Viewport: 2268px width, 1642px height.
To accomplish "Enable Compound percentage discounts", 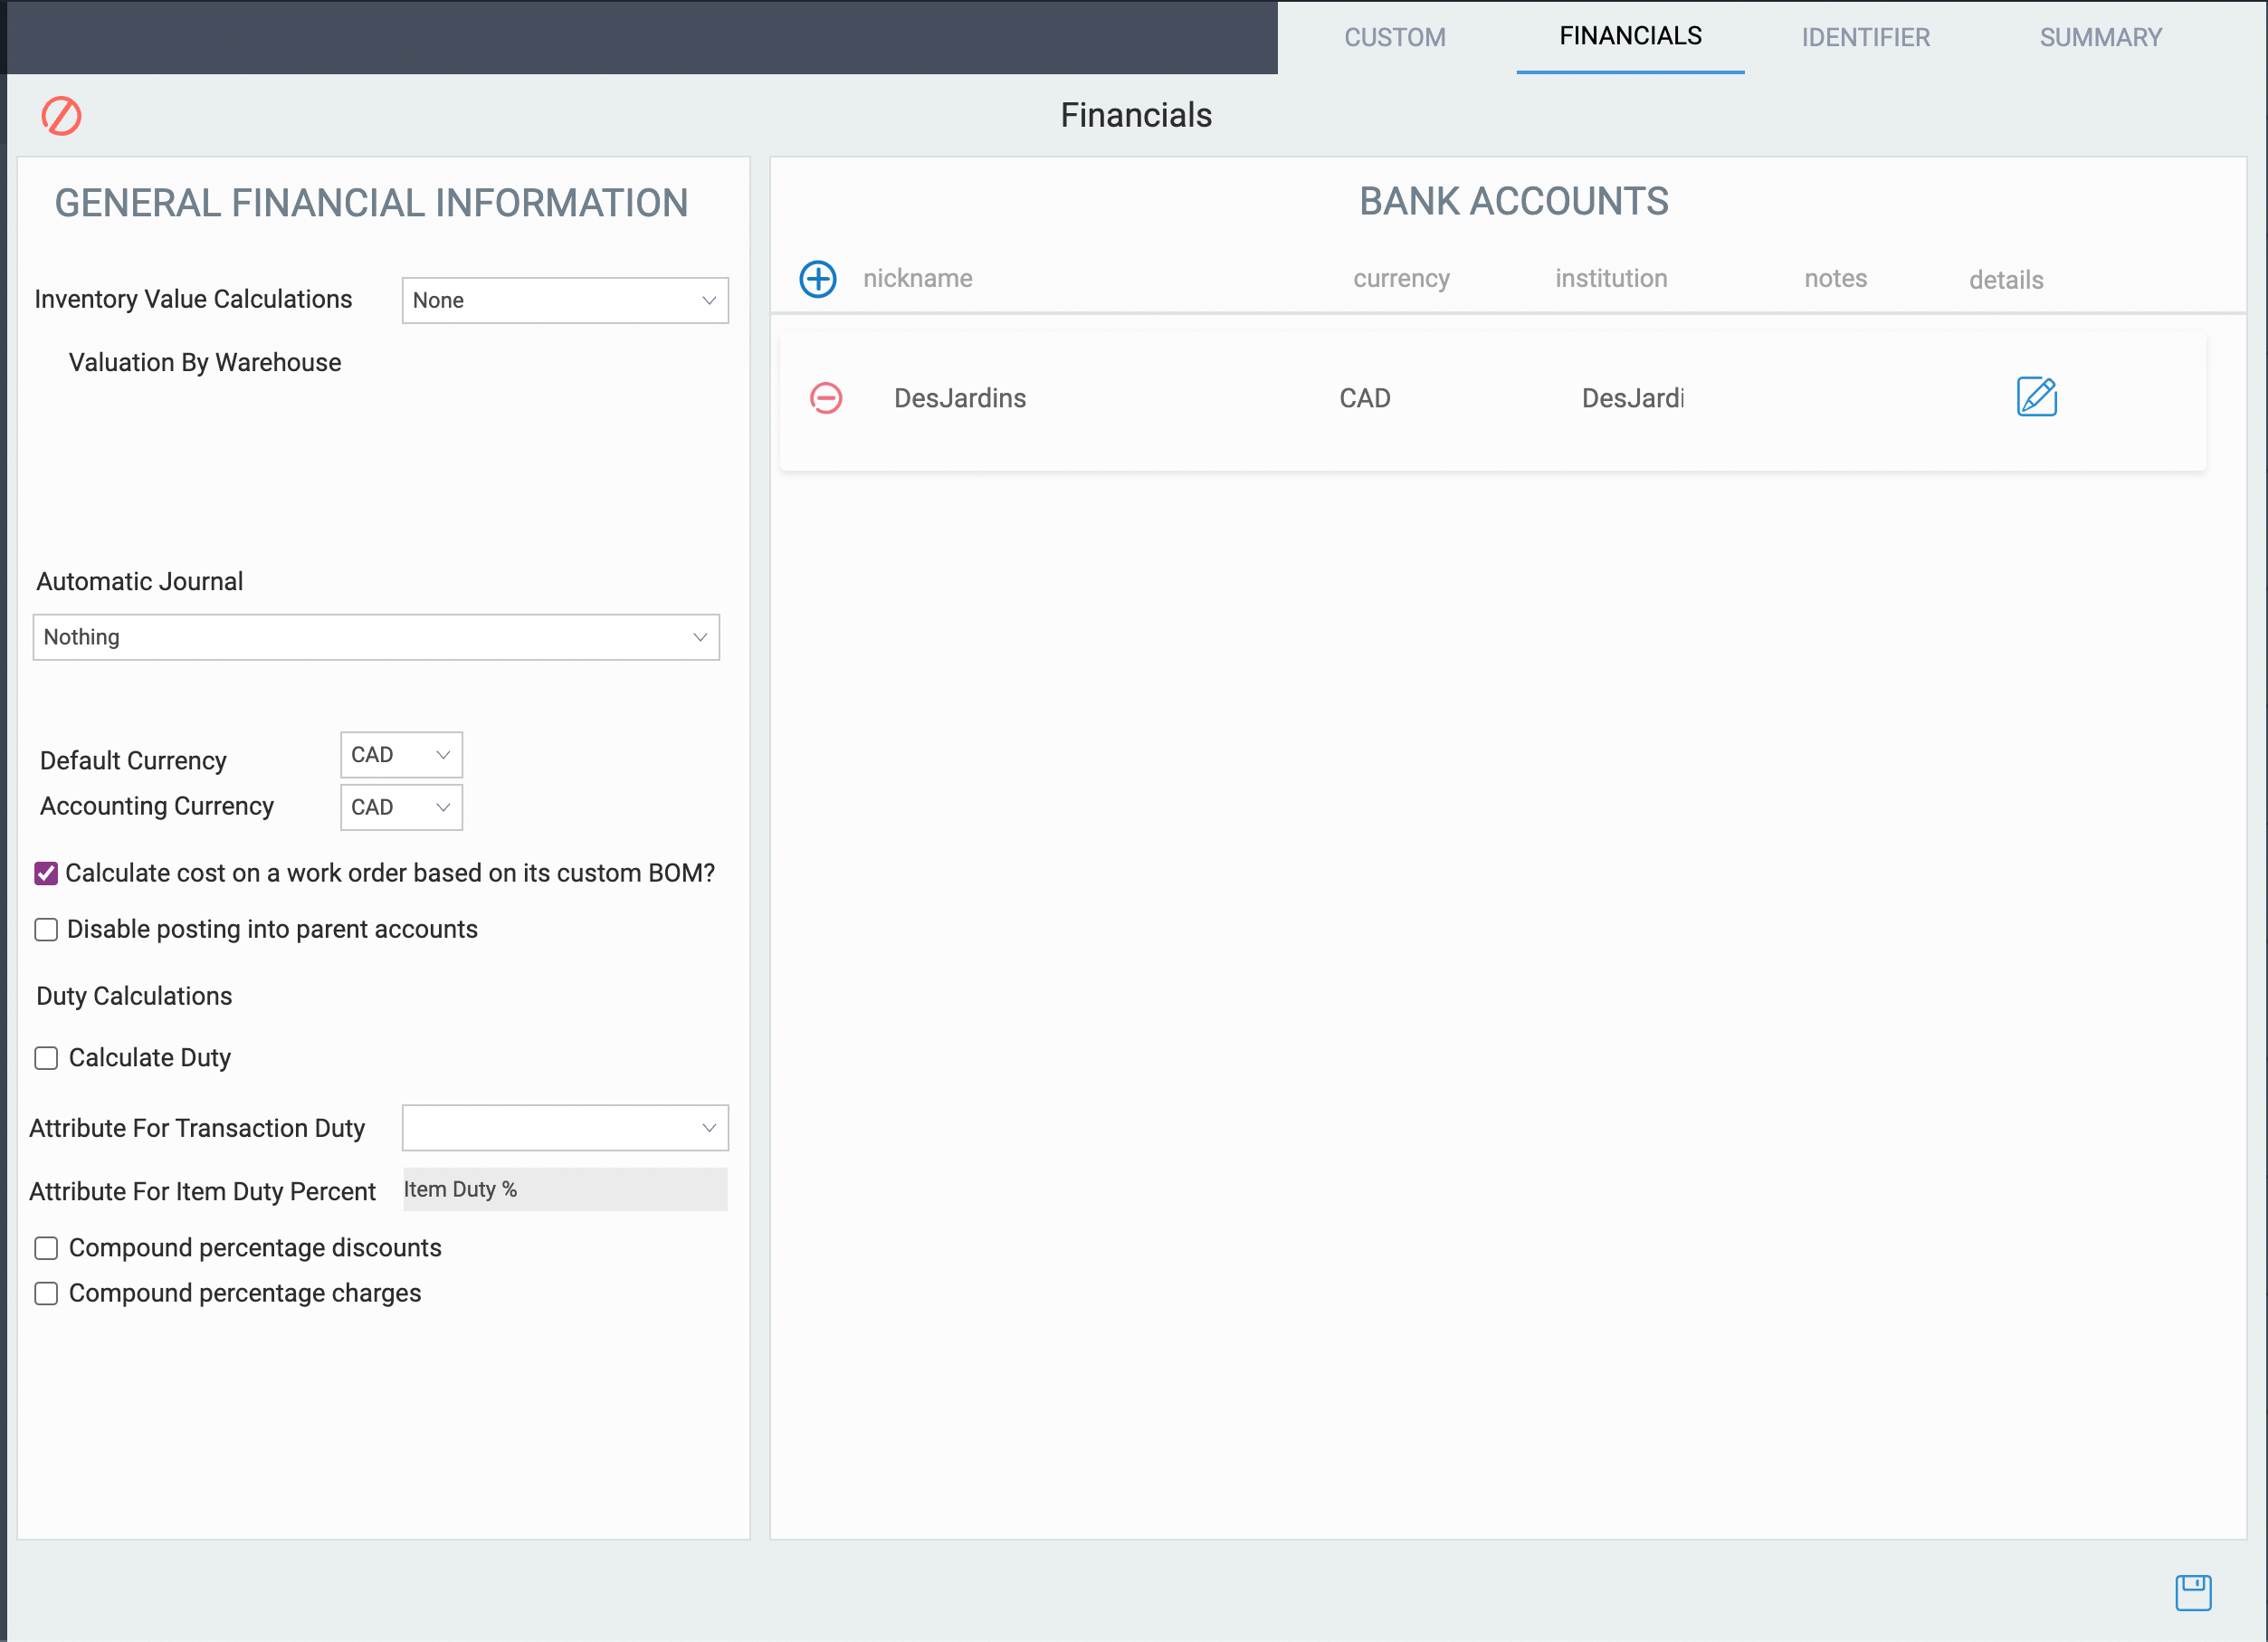I will click(46, 1248).
